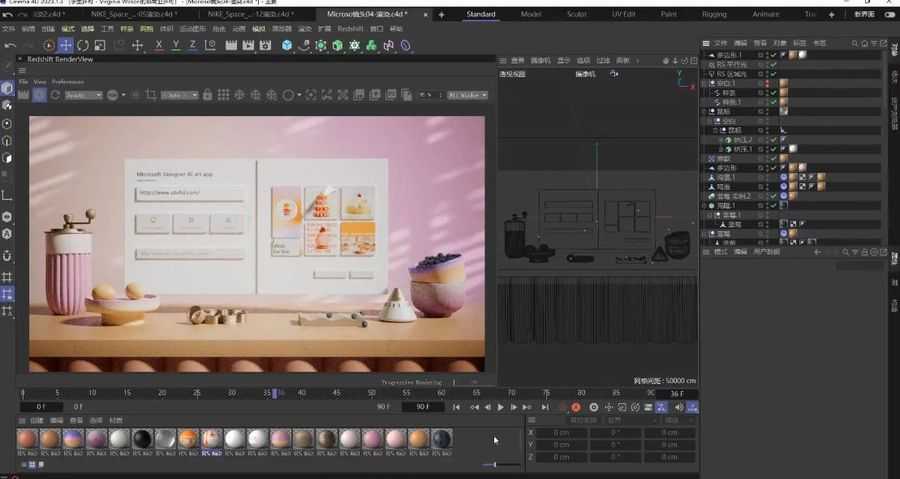
Task: Open the File menu in Redshift RenderView
Action: click(x=24, y=82)
